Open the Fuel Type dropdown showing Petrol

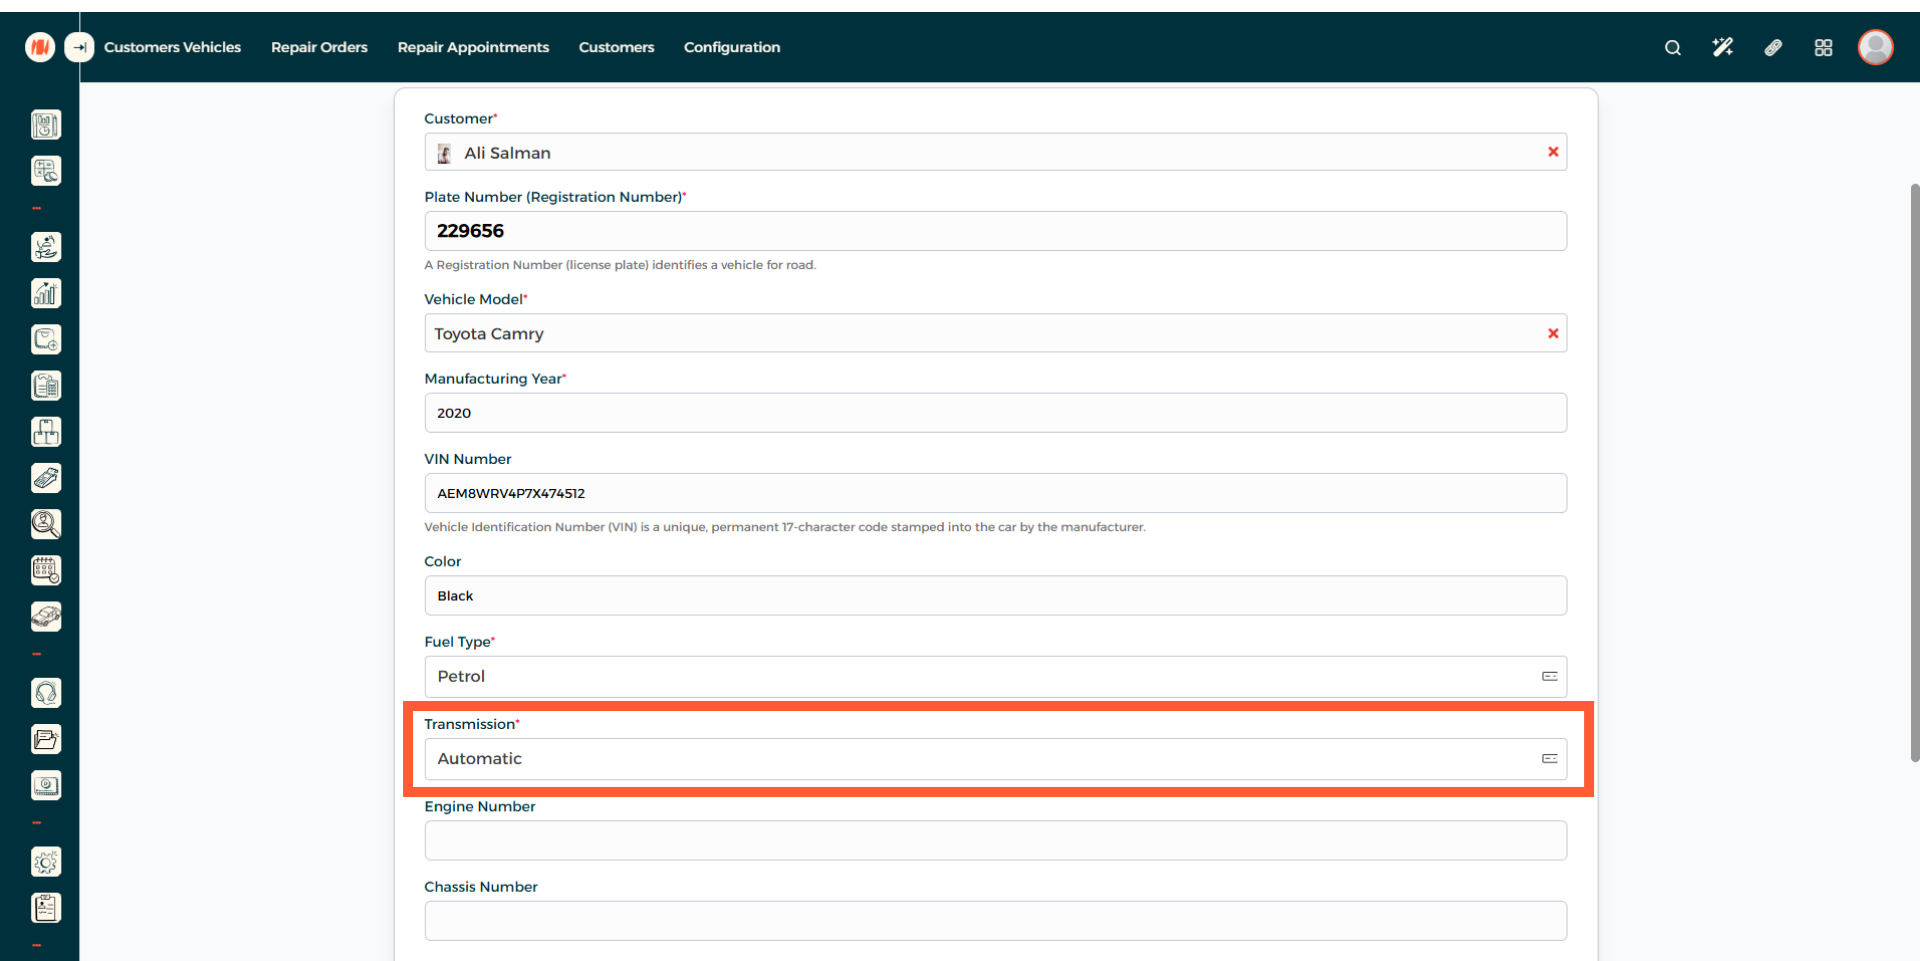pyautogui.click(x=994, y=677)
